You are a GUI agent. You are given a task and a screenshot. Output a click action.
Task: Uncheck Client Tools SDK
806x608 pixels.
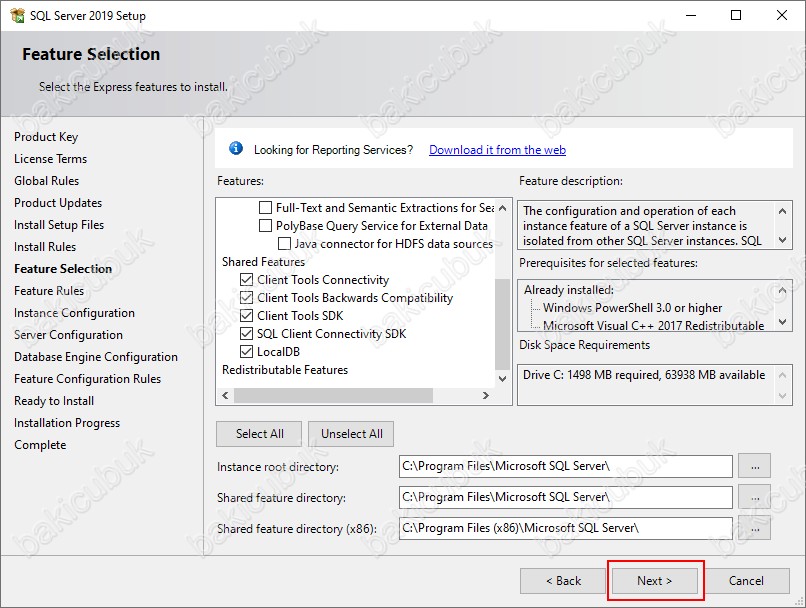click(247, 316)
